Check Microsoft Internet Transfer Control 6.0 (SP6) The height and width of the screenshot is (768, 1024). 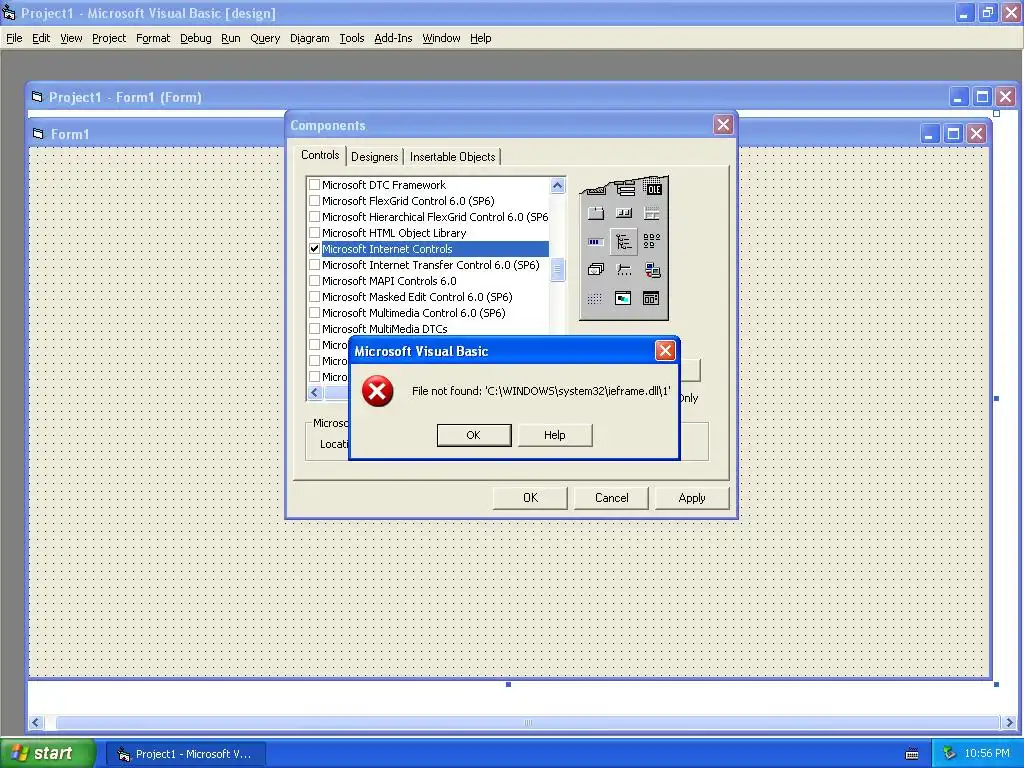(315, 264)
